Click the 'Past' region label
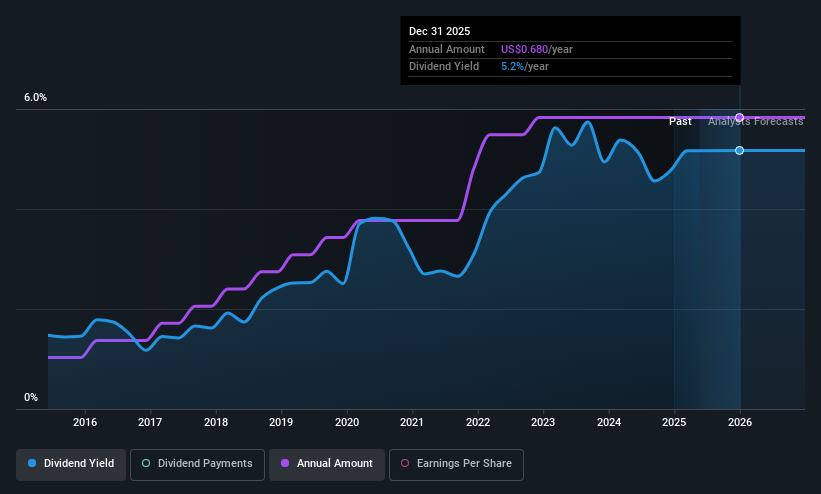The height and width of the screenshot is (494, 821). pos(680,122)
